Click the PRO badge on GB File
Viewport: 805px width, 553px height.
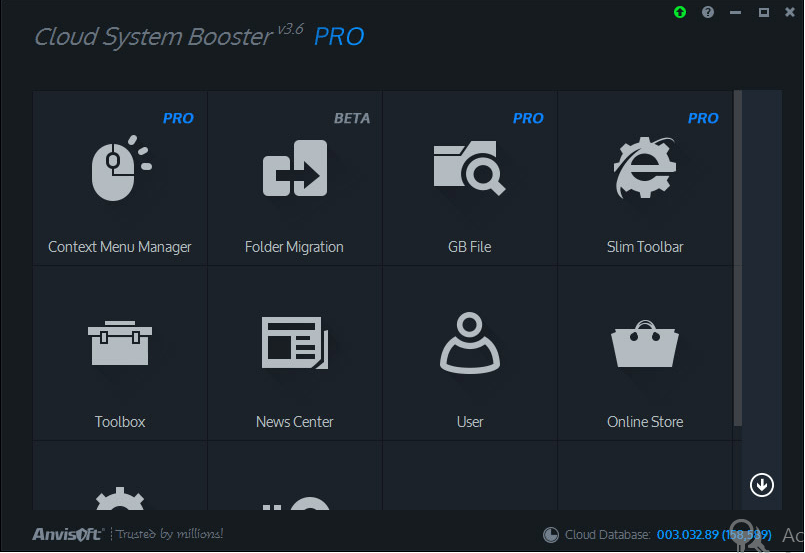[528, 119]
